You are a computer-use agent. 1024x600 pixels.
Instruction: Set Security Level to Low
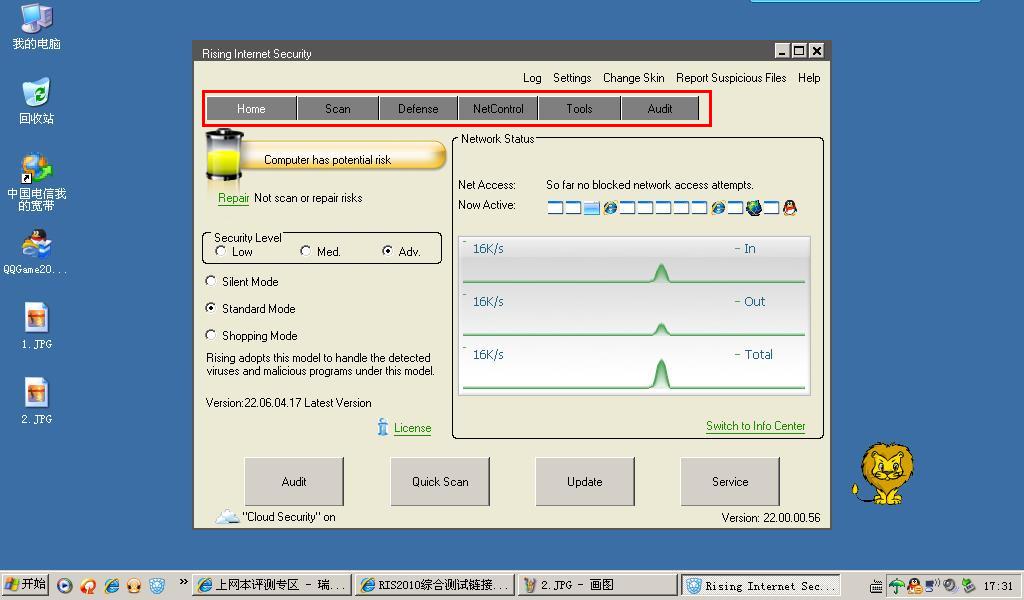(x=221, y=251)
